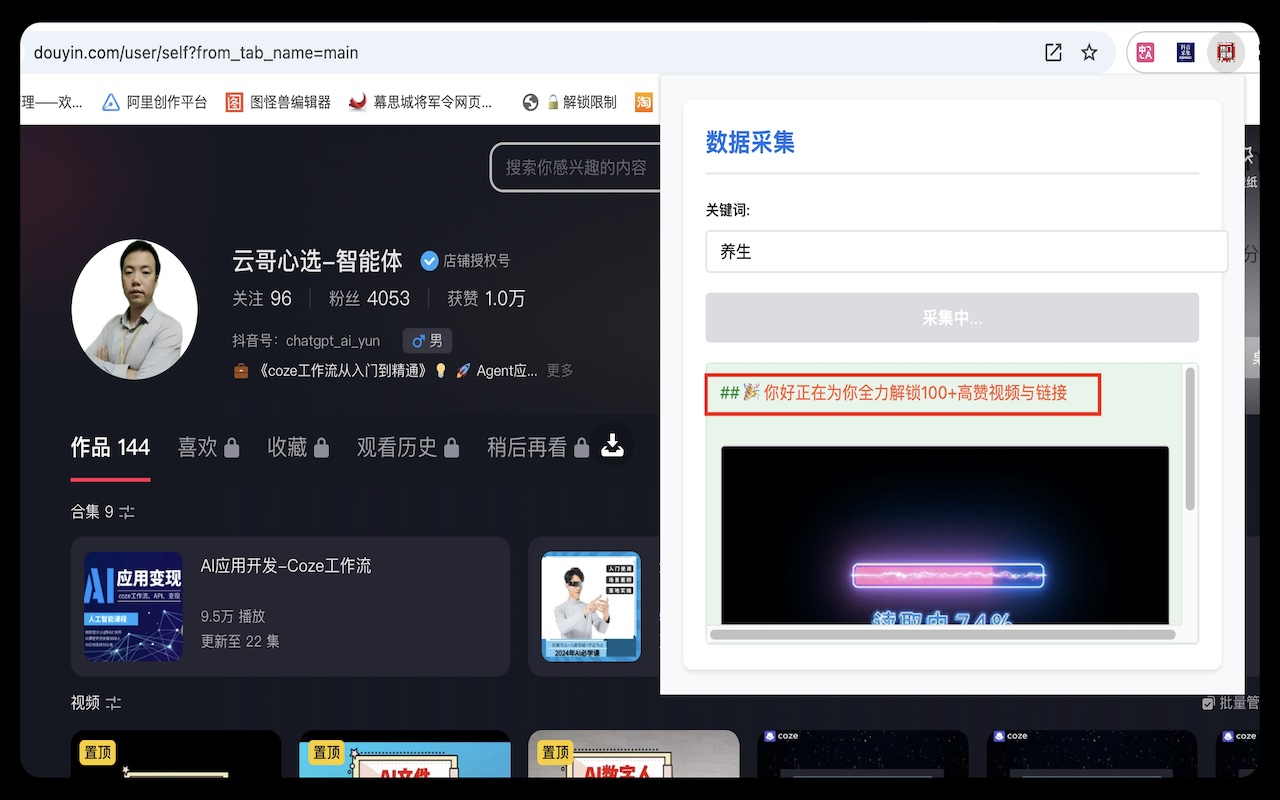Image resolution: width=1280 pixels, height=800 pixels.
Task: Expand 更多 in the profile bio
Action: (560, 370)
